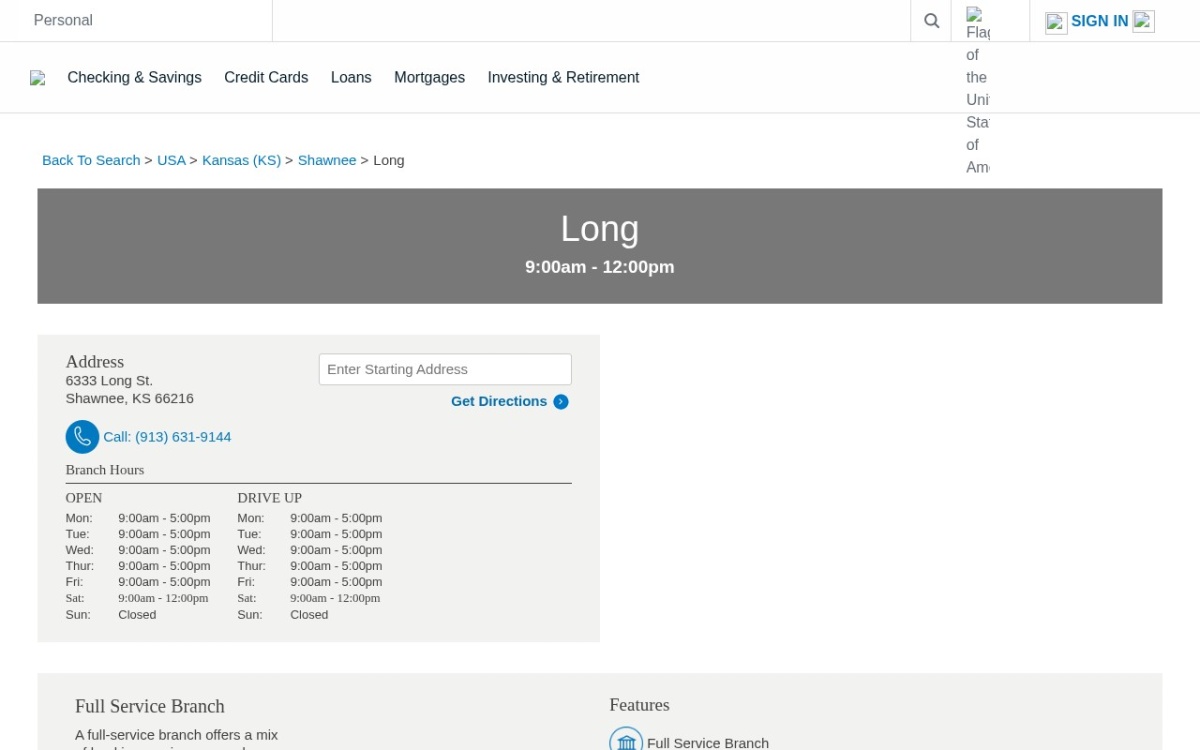1200x750 pixels.
Task: Click the Features heading
Action: pyautogui.click(x=639, y=705)
